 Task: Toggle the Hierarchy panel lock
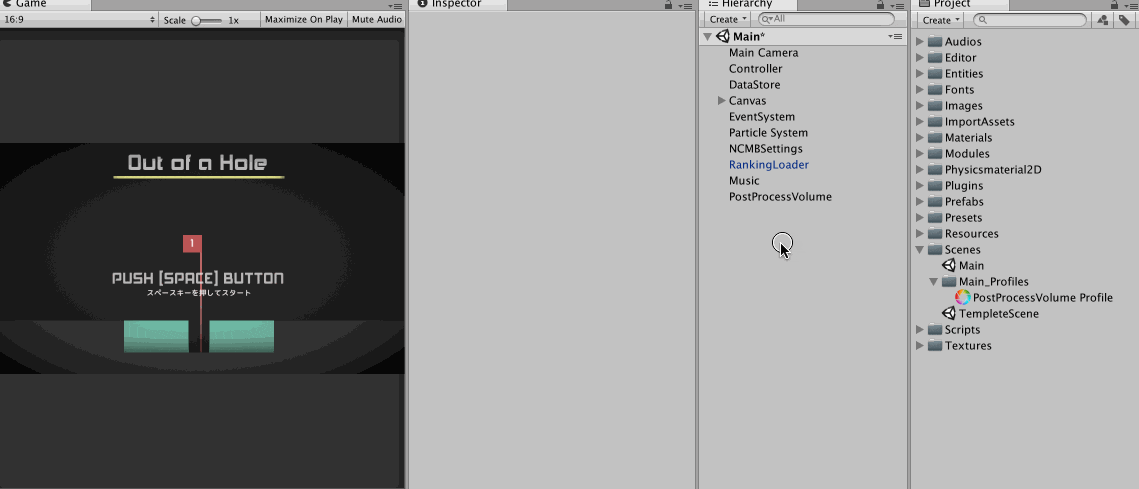(x=880, y=5)
